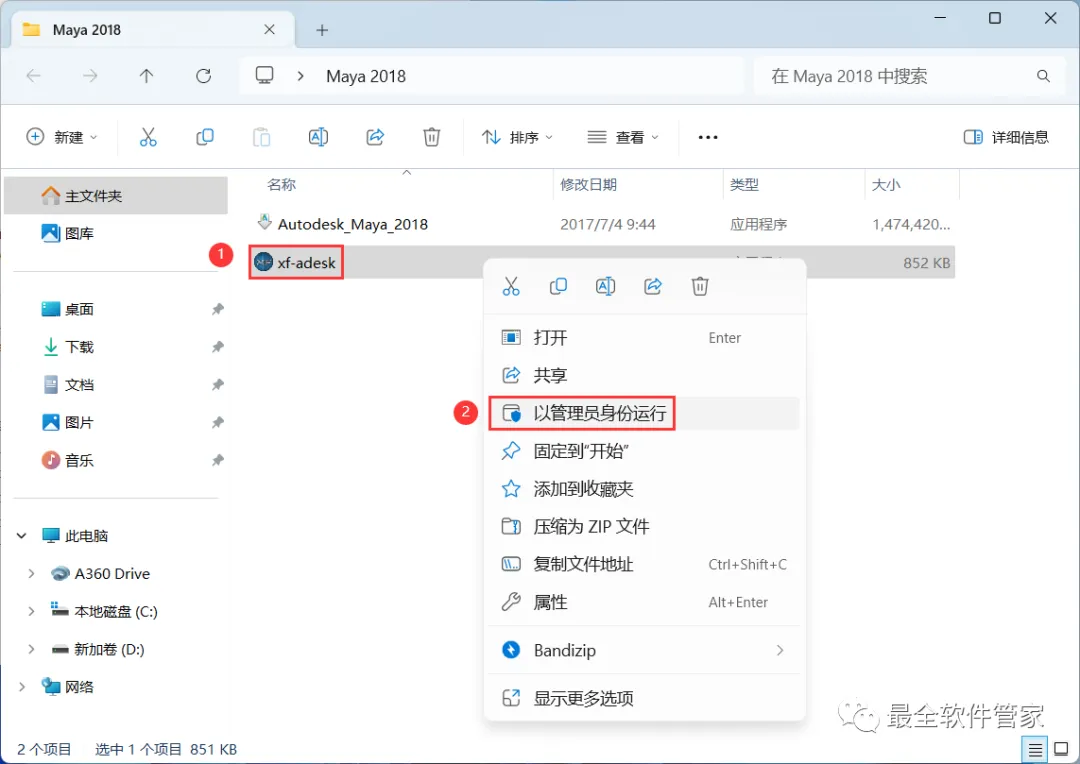Choose 显示更多选项 in the context menu
This screenshot has width=1080, height=764.
point(643,699)
